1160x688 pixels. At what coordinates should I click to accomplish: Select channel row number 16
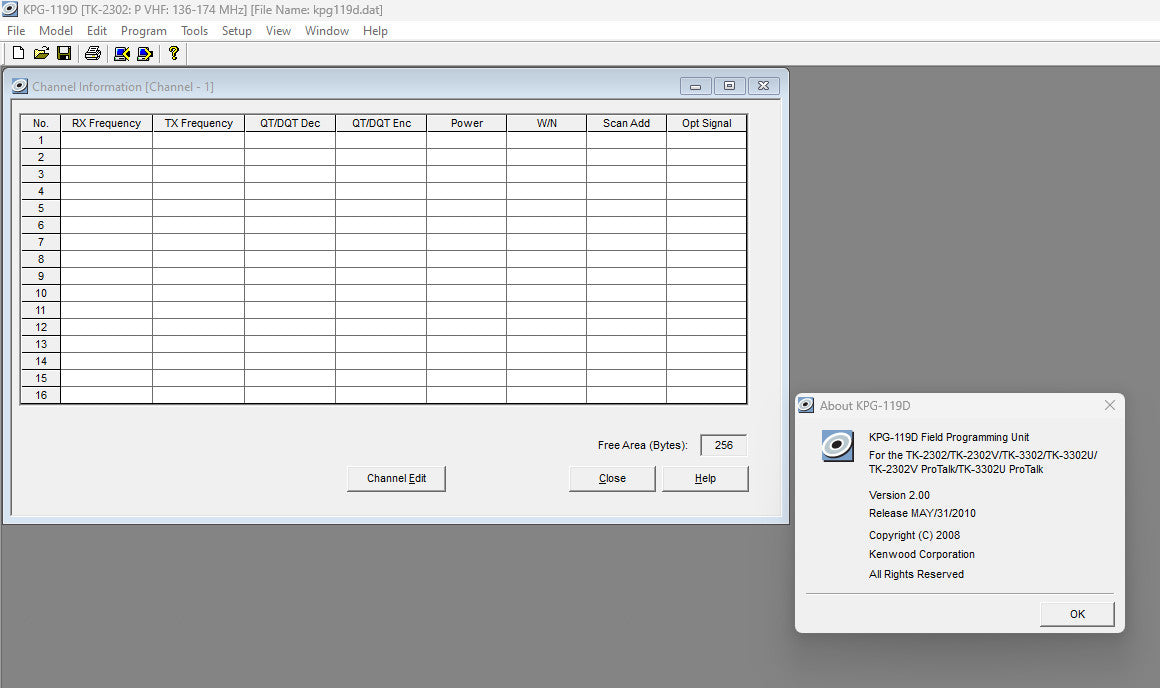click(41, 395)
